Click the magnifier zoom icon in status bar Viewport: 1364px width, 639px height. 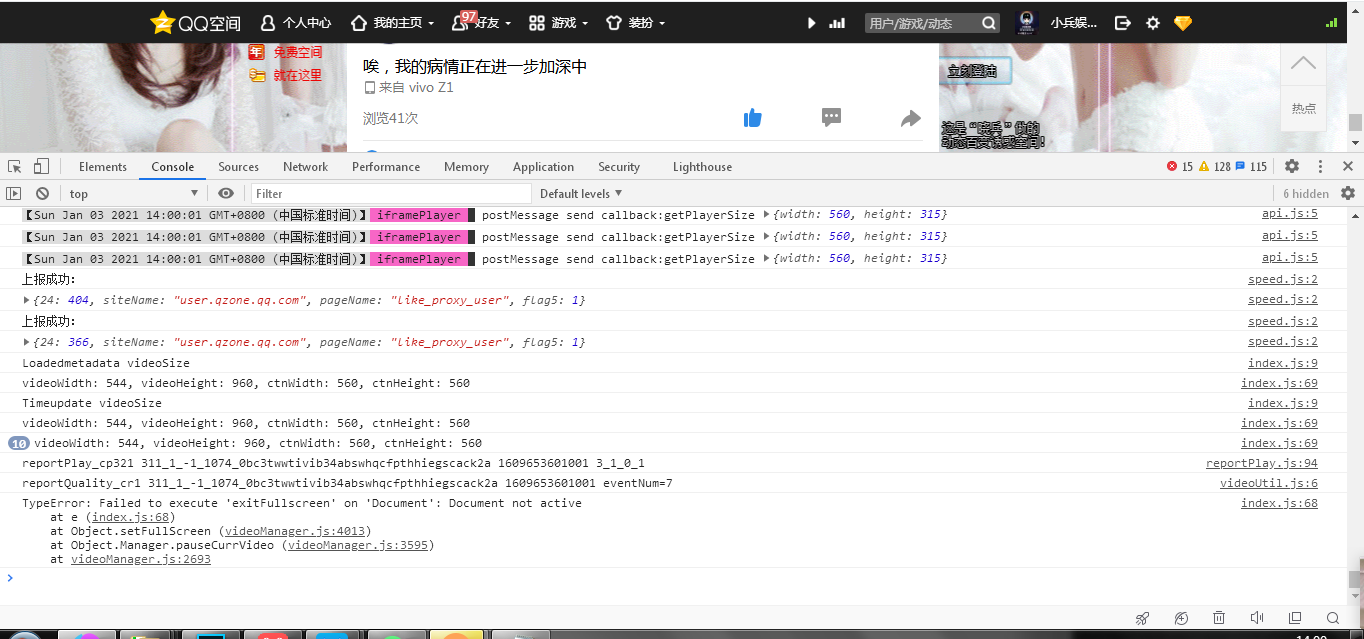(x=1333, y=618)
